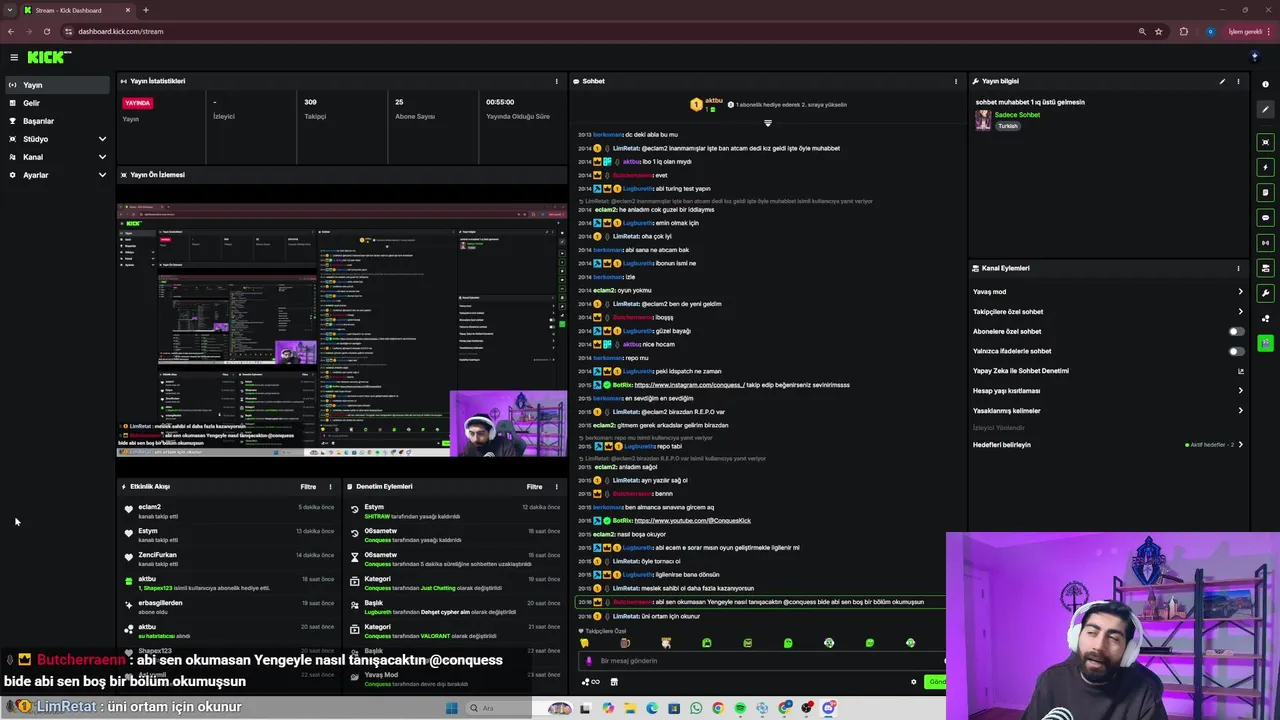
Task: Collapse the pinned gift banner arrow in chat
Action: (768, 123)
